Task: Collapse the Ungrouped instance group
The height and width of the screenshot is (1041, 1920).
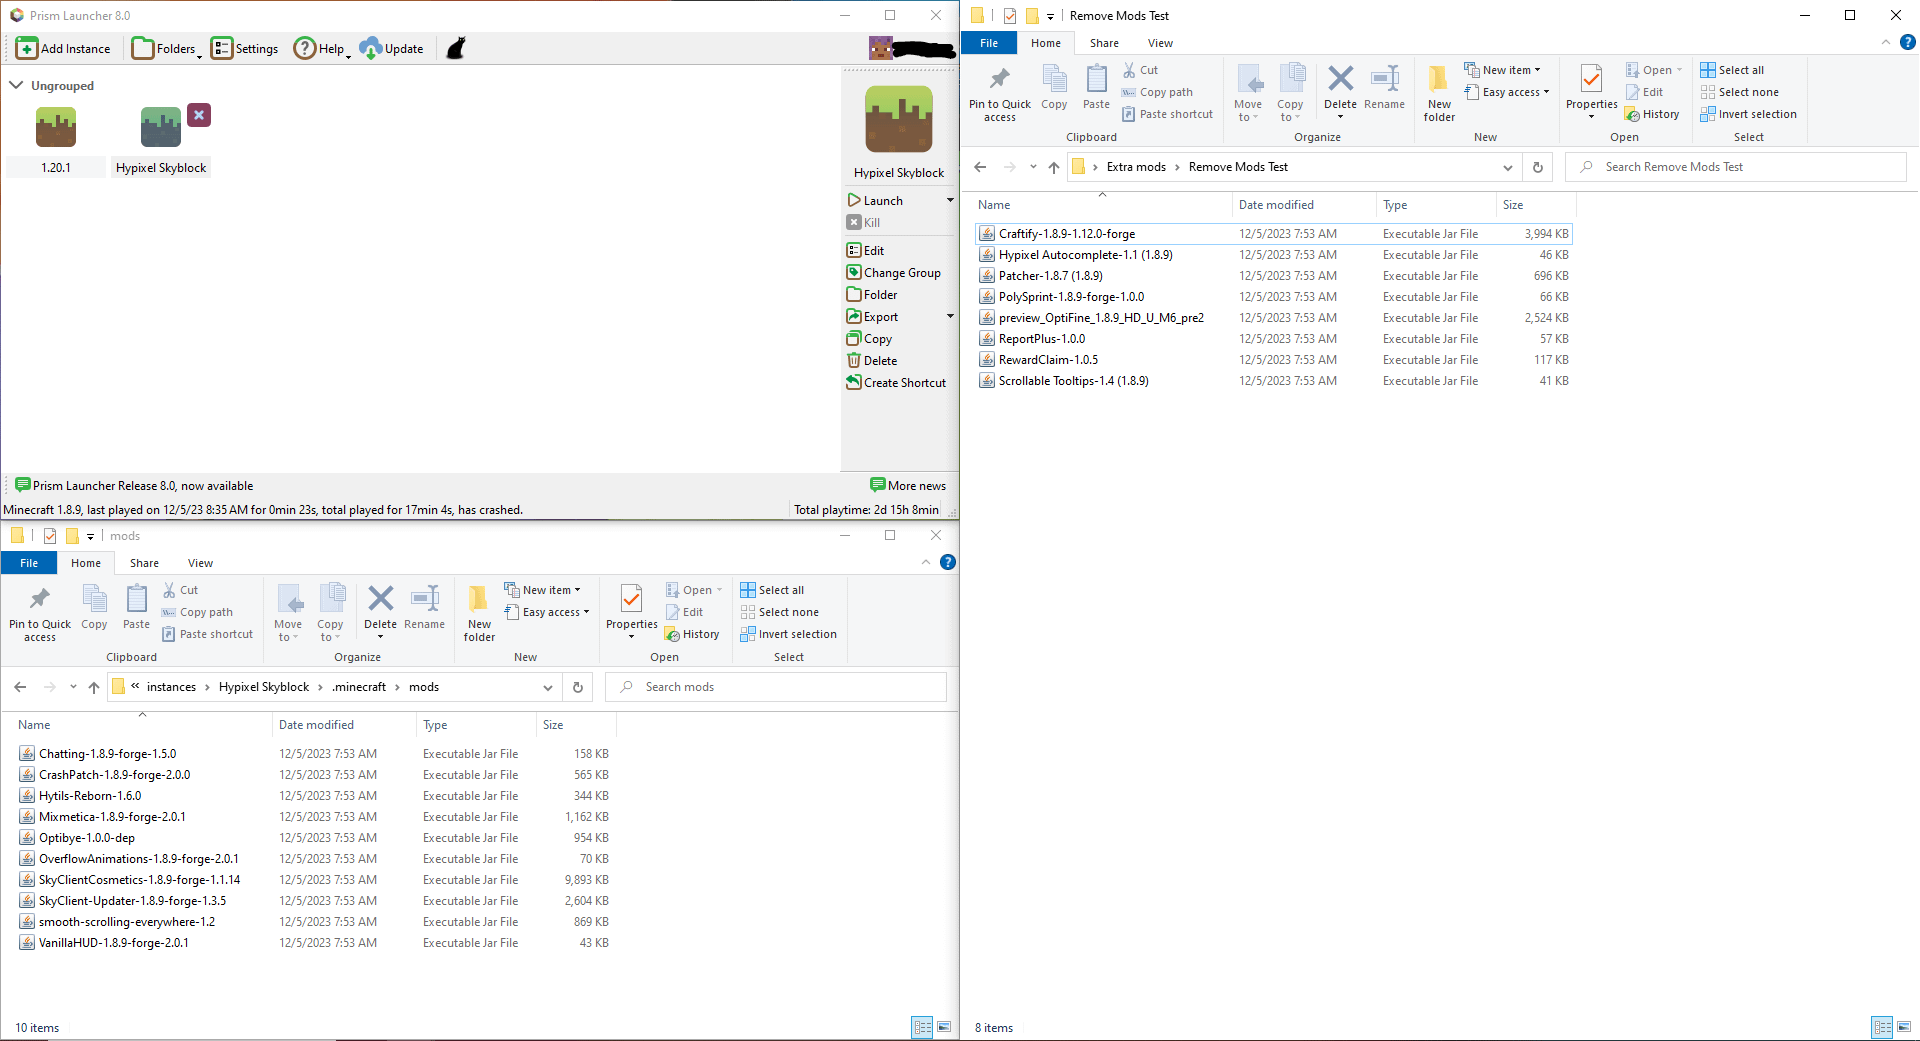Action: (16, 85)
